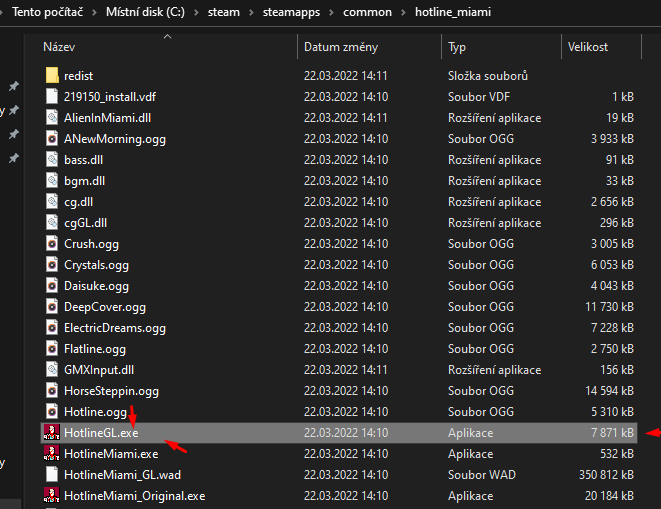Screen dimensions: 661x509
Task: Select the HorseSteppin.ogg audio icon
Action: 52,391
